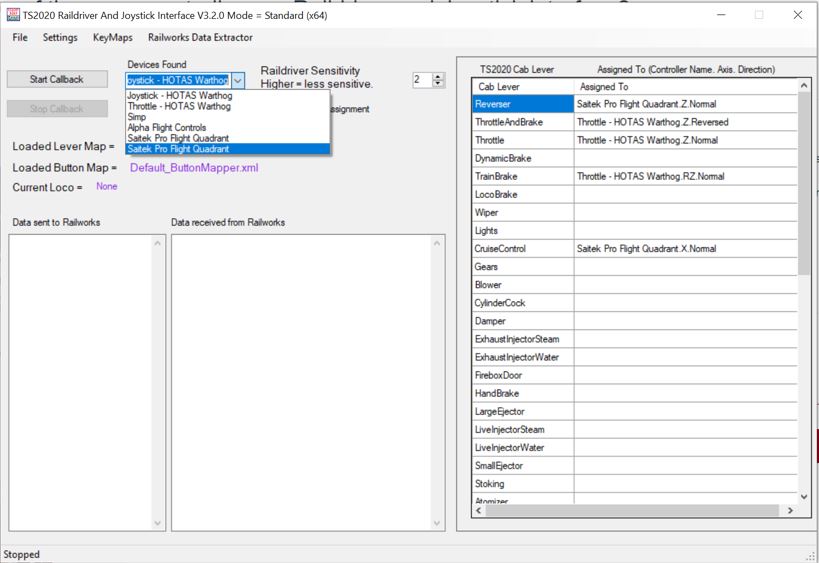Click the Default_ButtonMapper.xml file name

[194, 168]
